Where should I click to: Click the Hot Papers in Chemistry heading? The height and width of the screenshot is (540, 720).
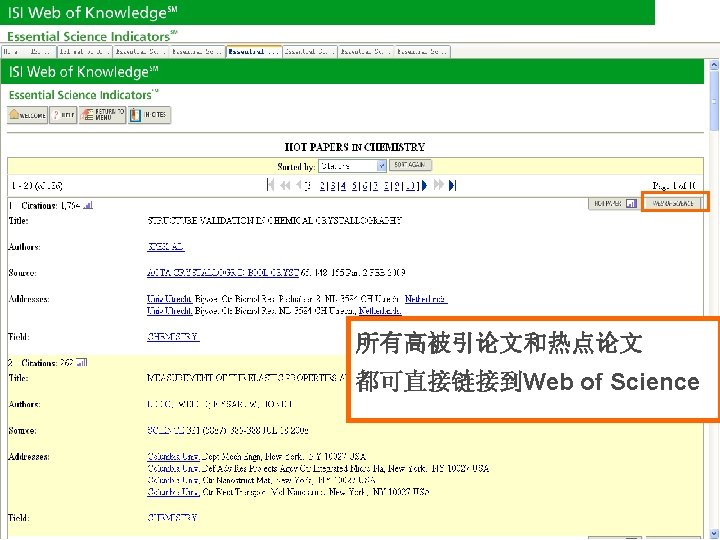pyautogui.click(x=354, y=147)
